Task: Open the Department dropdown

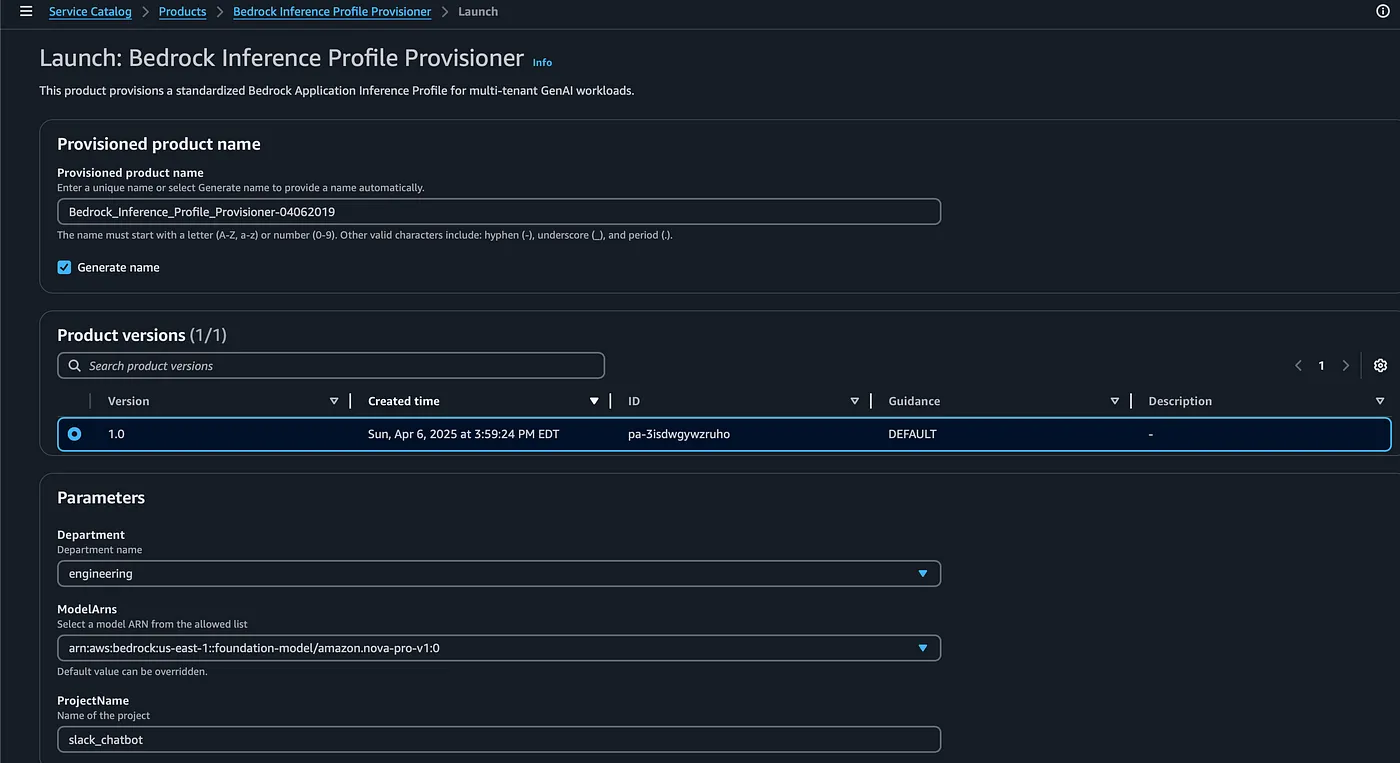Action: pos(499,574)
